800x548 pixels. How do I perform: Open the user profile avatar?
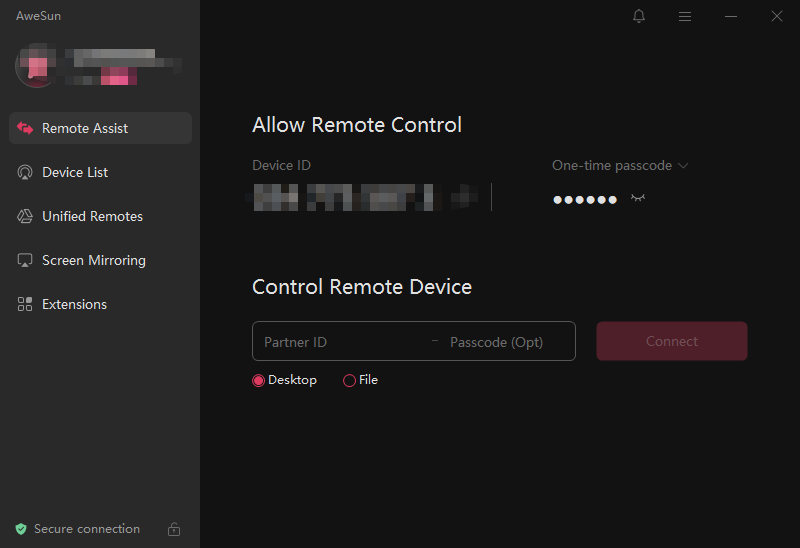[x=36, y=66]
